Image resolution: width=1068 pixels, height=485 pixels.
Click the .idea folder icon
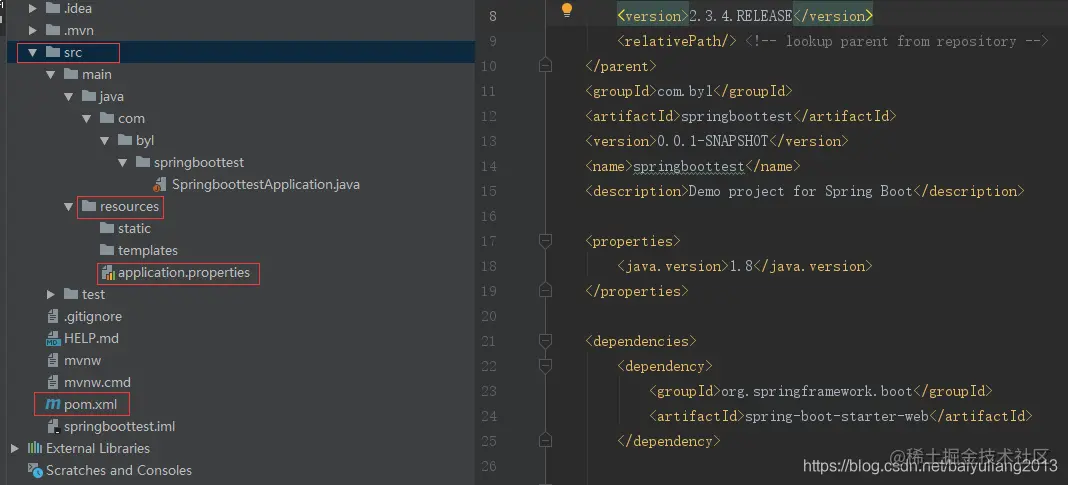coord(52,9)
